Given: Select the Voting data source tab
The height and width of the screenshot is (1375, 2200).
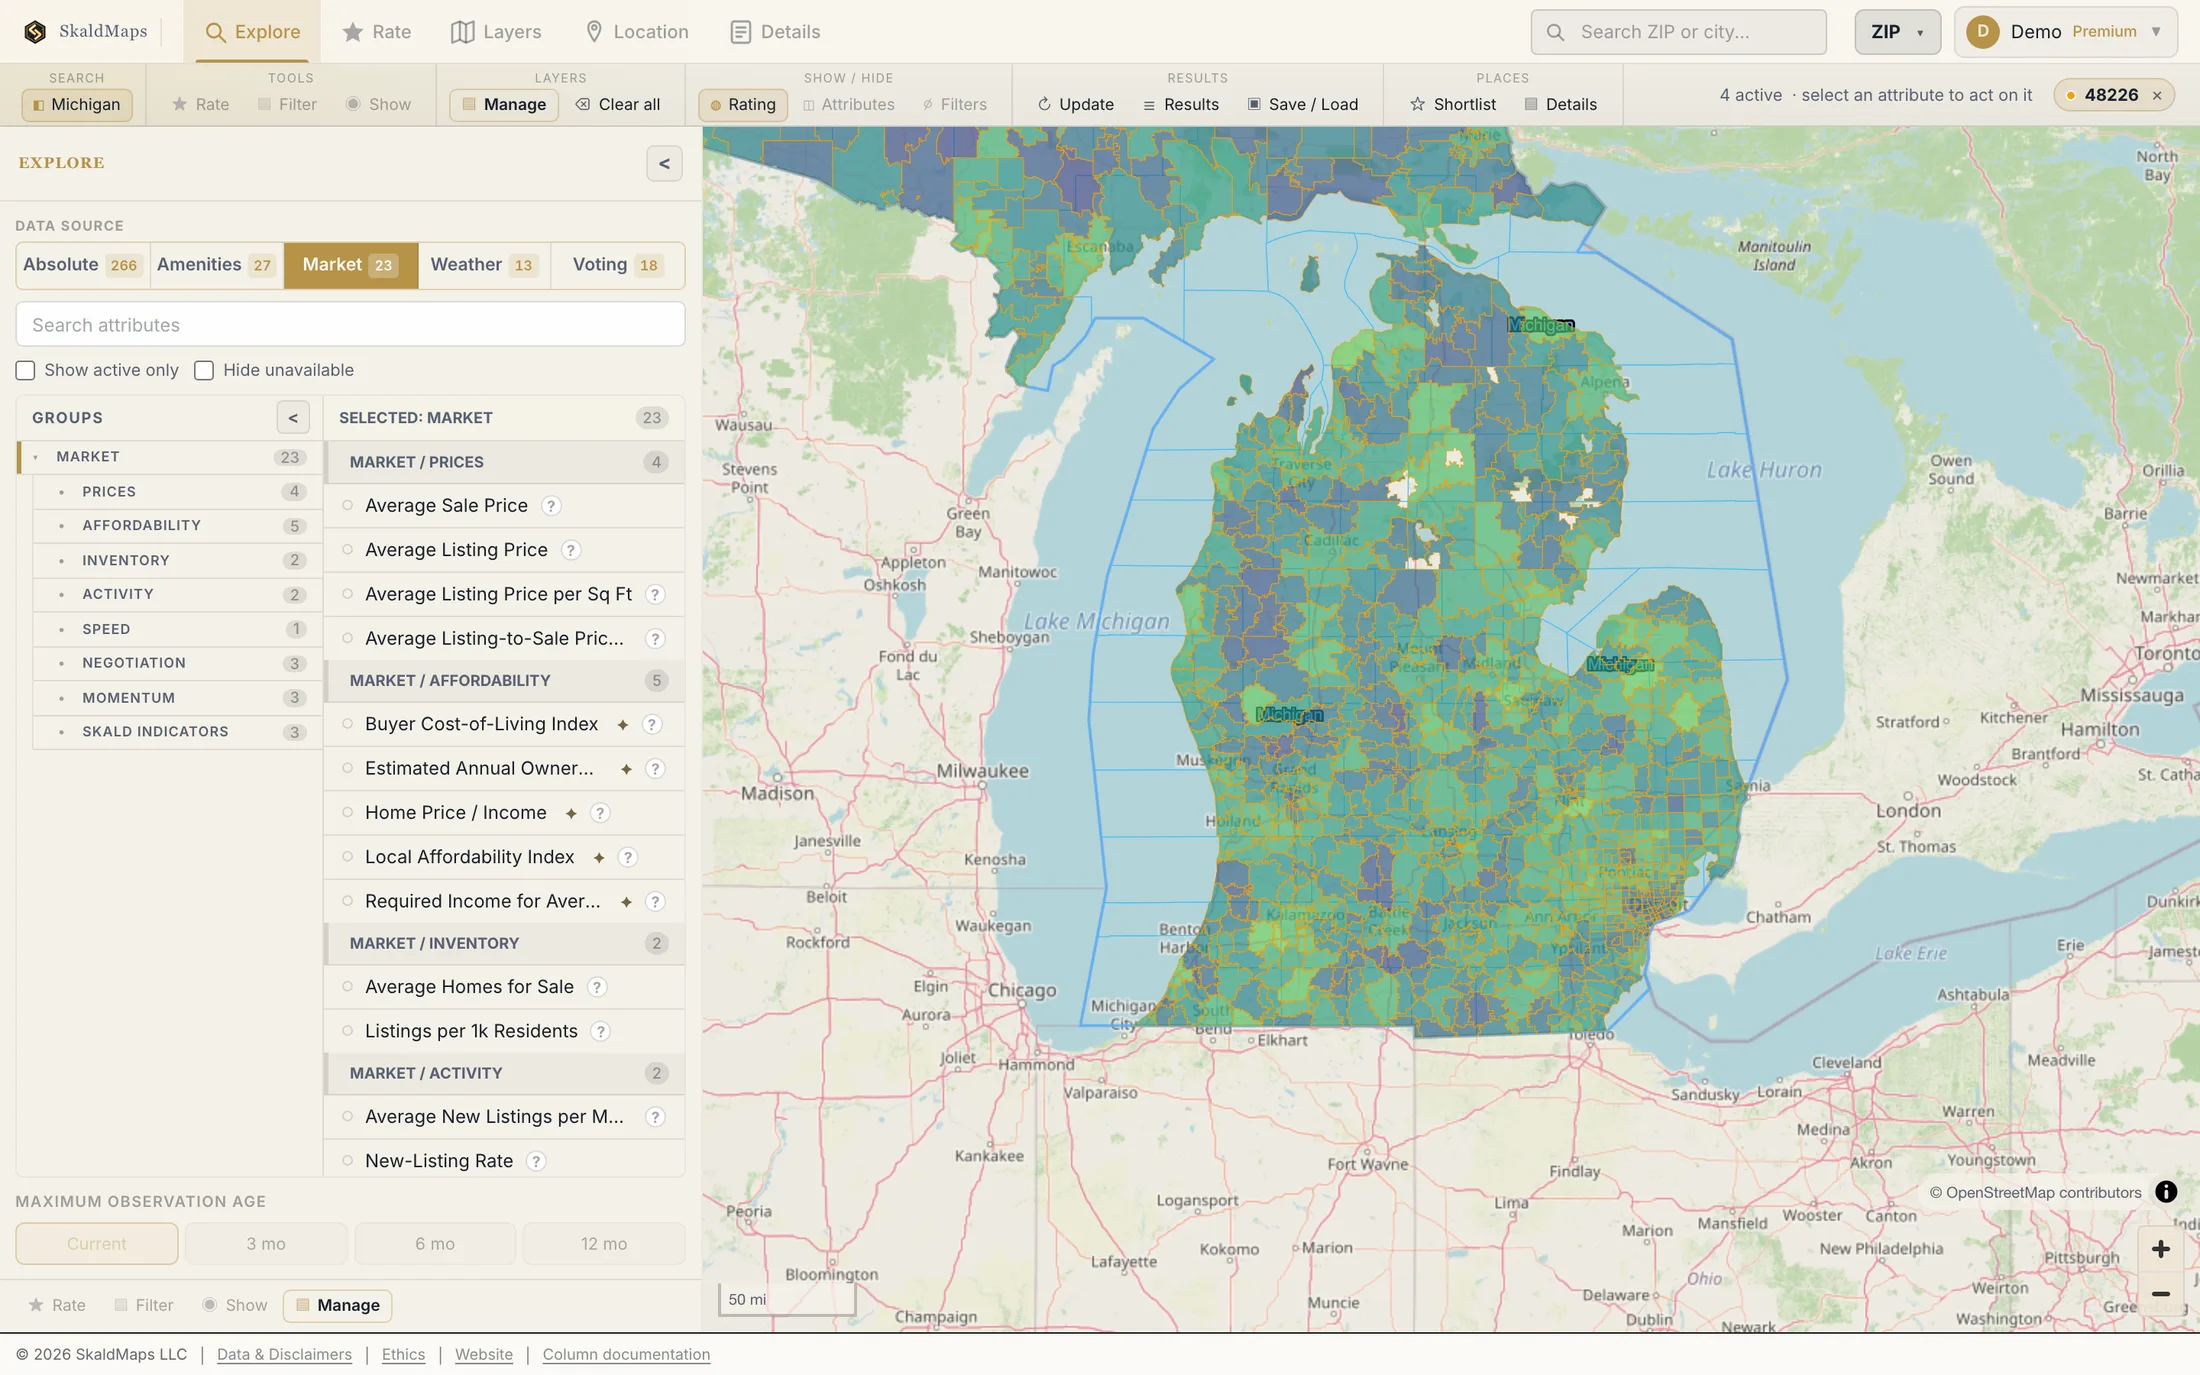Looking at the screenshot, I should click(x=617, y=265).
